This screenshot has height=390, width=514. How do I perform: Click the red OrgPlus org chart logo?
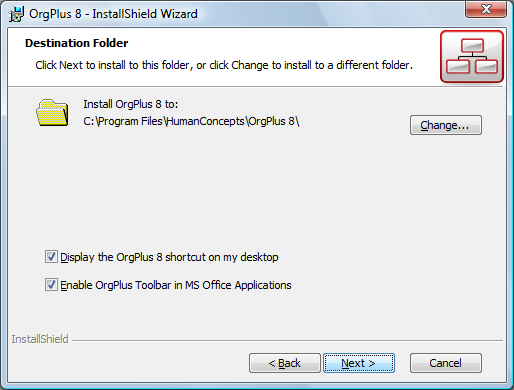472,57
